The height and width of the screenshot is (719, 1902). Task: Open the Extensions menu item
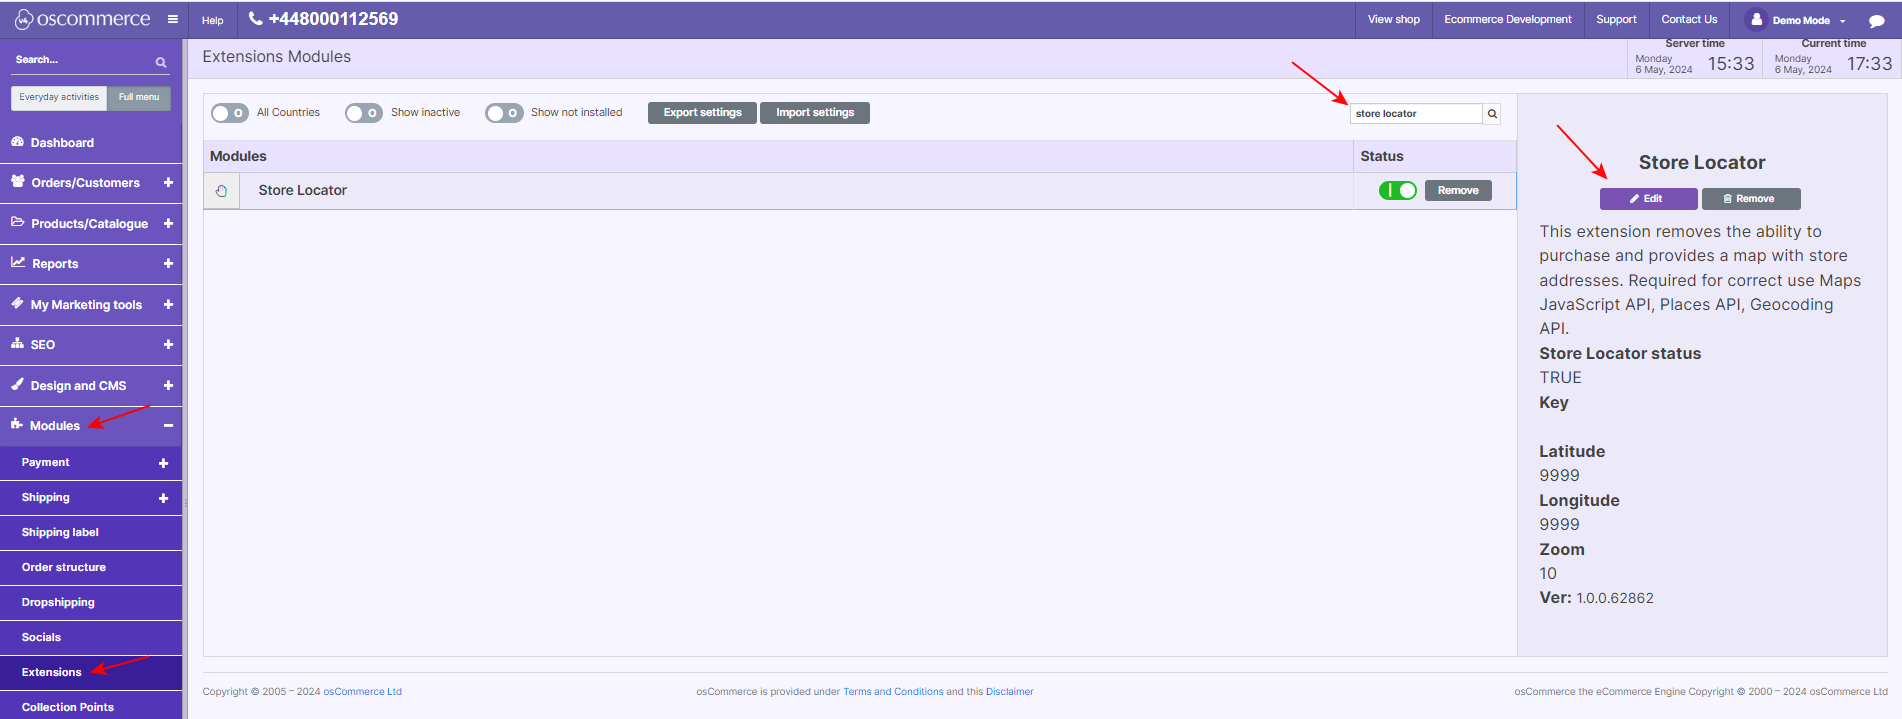point(91,673)
